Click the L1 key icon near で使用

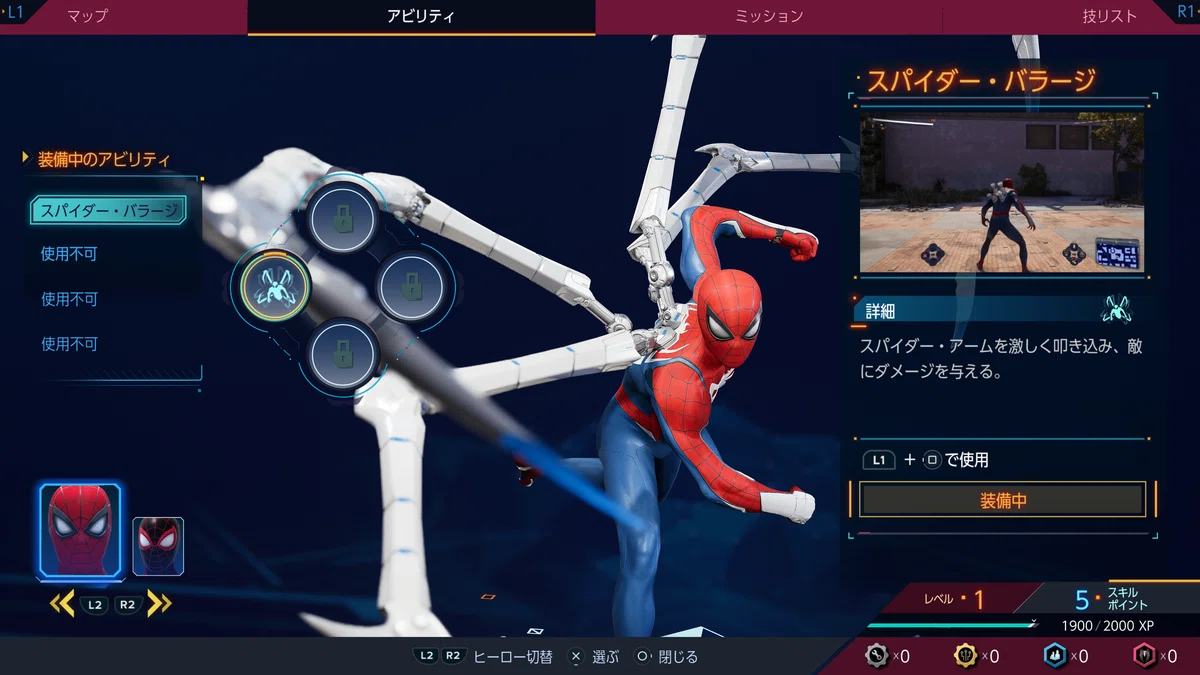[x=879, y=460]
